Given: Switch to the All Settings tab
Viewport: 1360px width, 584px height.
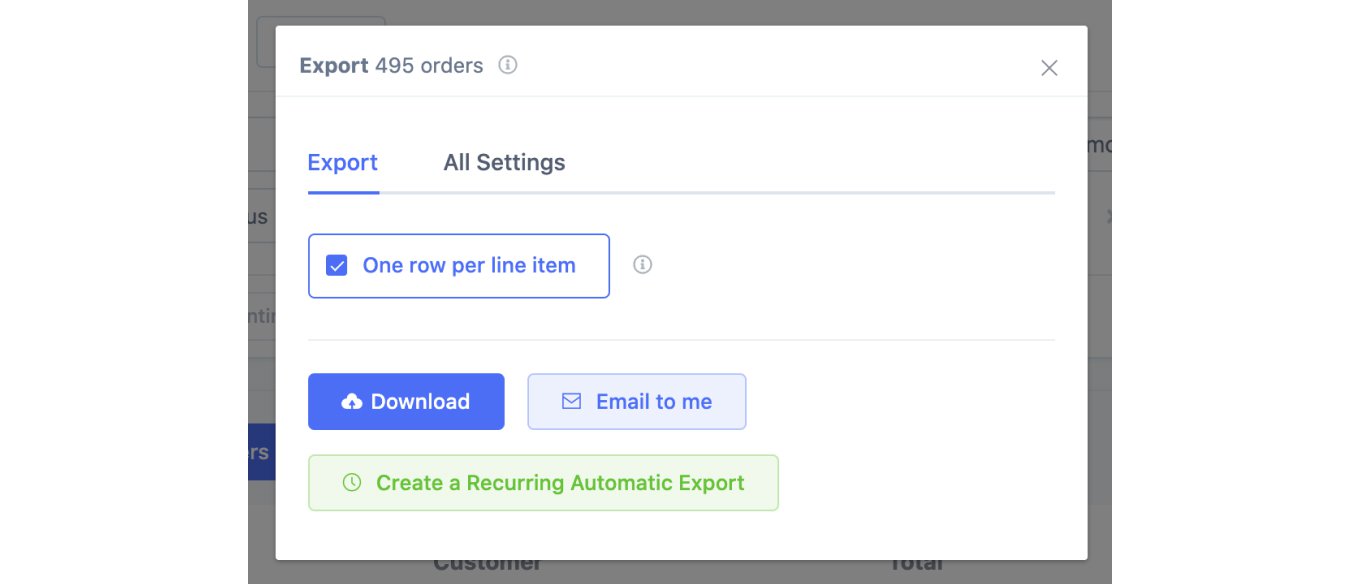Looking at the screenshot, I should point(504,162).
